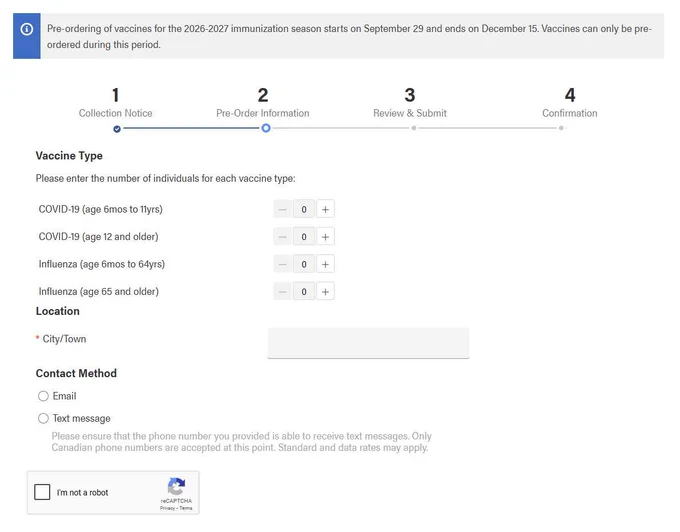Increase Influenza age 6mos to 64yrs count
Image resolution: width=680 pixels, height=532 pixels.
pos(325,264)
